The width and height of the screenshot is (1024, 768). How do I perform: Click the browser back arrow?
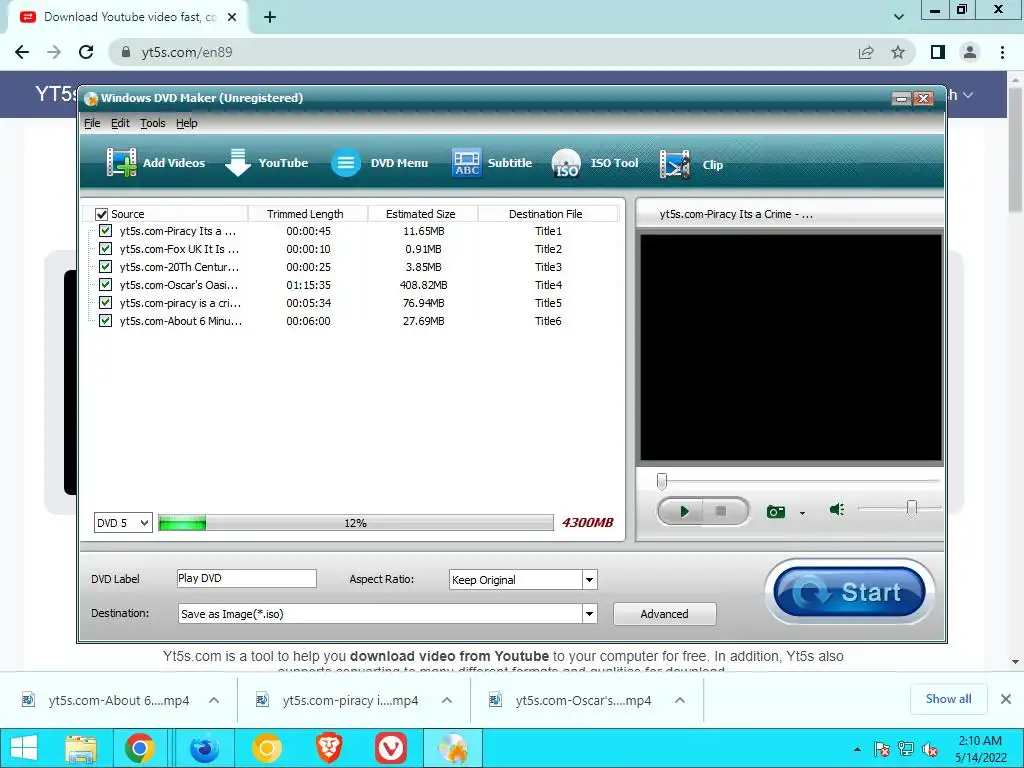tap(22, 52)
